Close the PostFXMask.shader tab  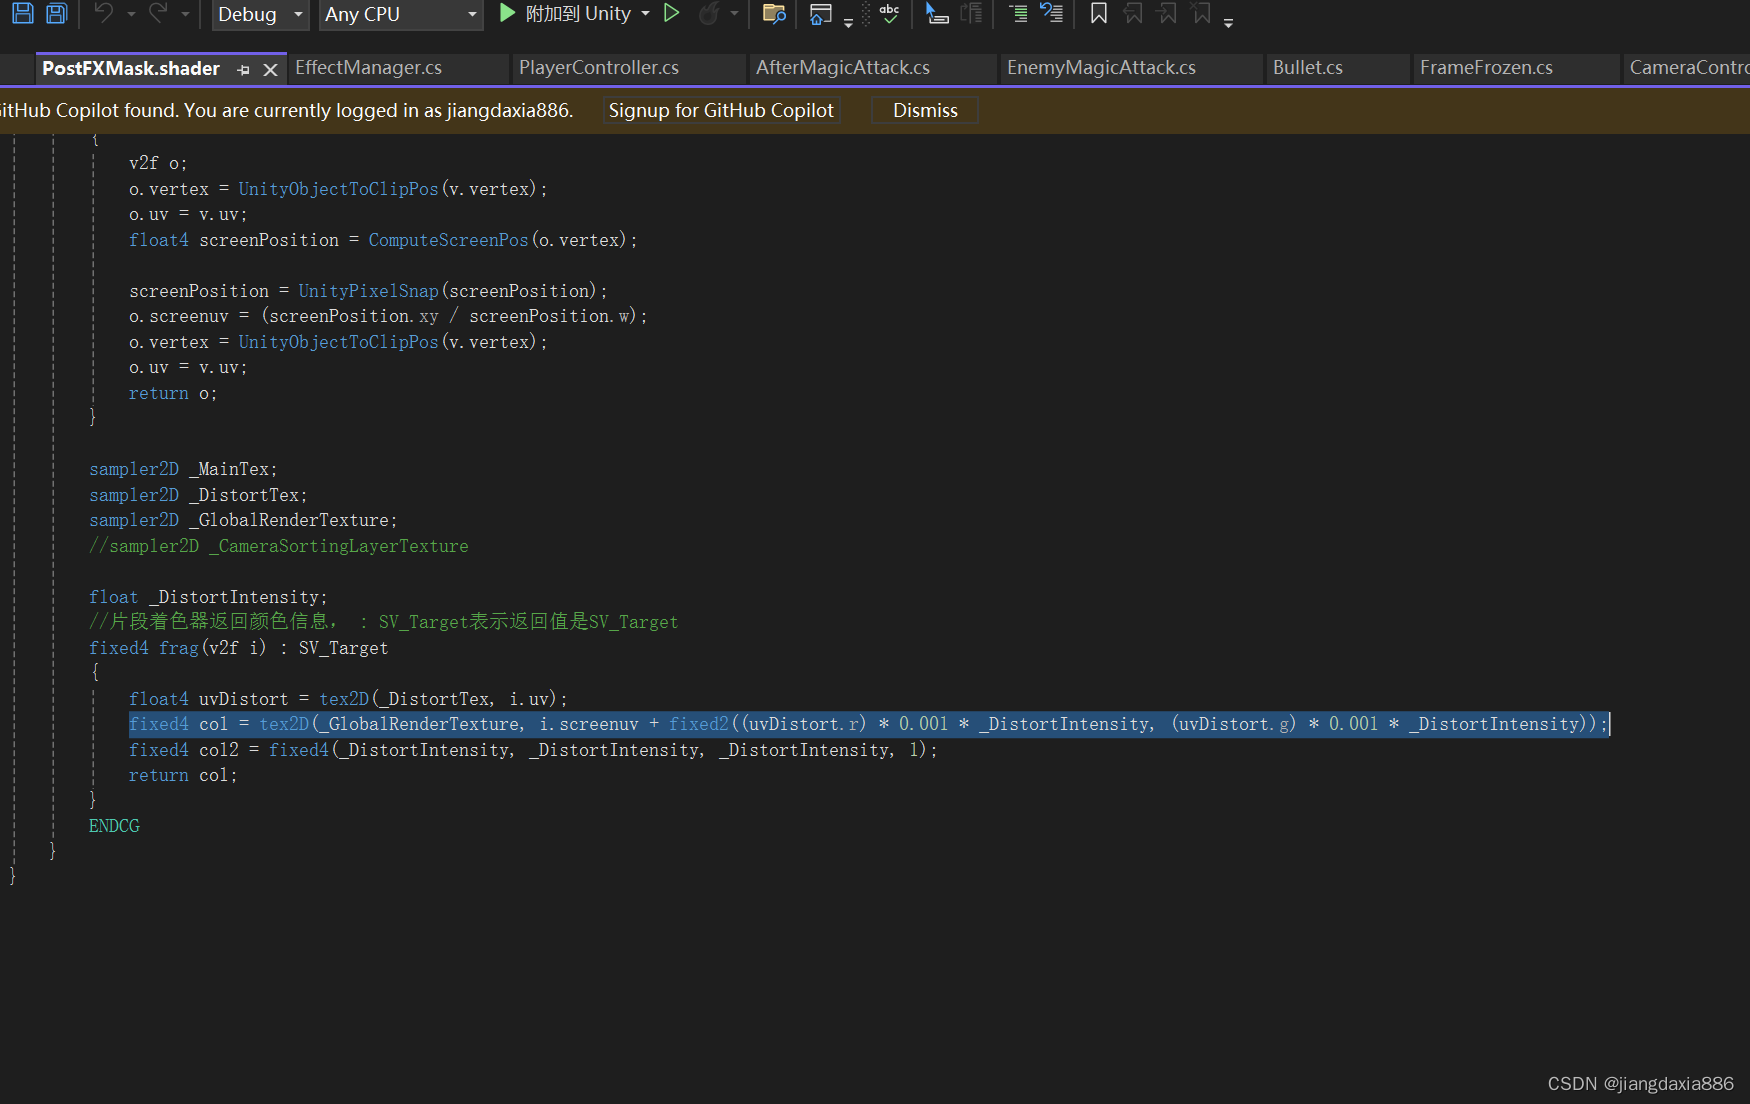(x=270, y=69)
